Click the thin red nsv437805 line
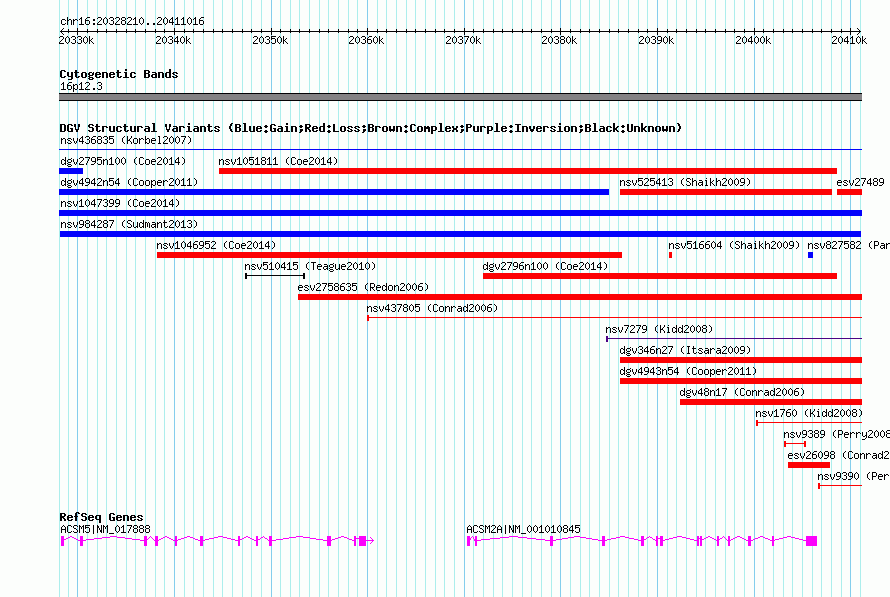Viewport: 890px width, 597px height. click(615, 318)
